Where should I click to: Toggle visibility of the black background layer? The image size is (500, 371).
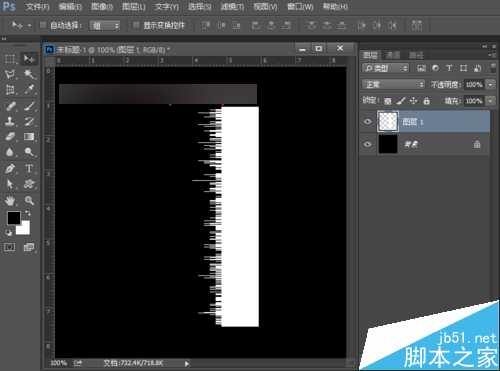[x=368, y=144]
